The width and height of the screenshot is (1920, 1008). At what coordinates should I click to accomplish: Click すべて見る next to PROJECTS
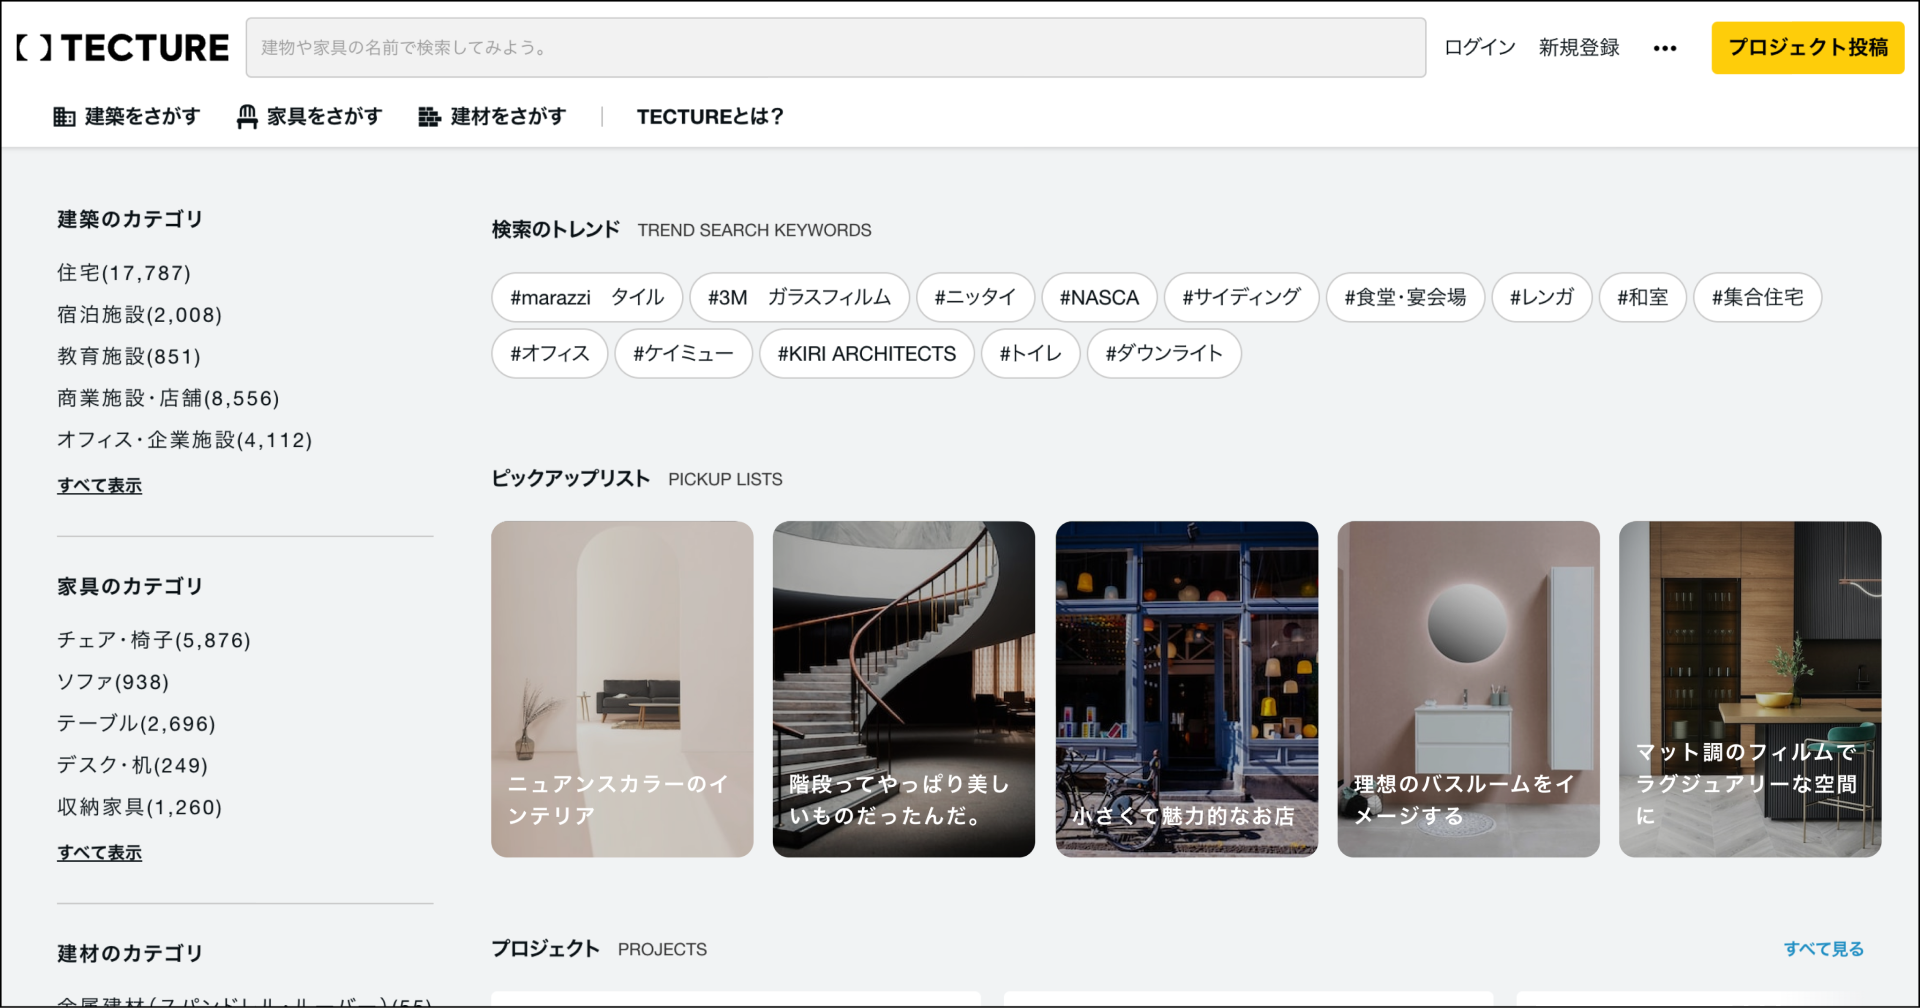point(1823,948)
